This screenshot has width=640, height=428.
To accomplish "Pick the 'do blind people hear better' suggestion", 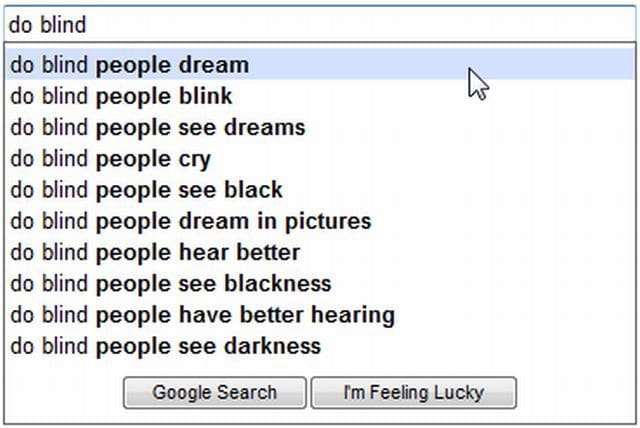I will coord(155,252).
